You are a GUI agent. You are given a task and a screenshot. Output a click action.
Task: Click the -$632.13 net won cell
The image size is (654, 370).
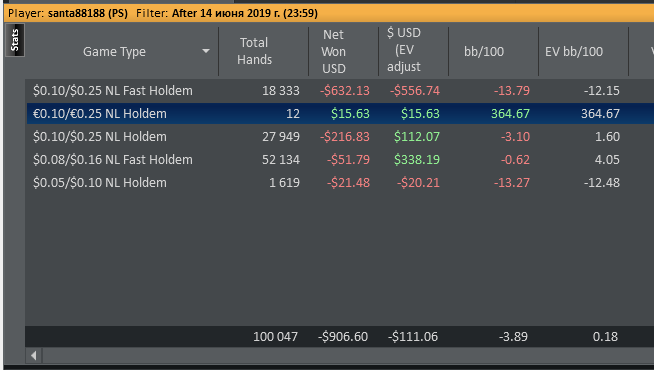[x=345, y=91]
